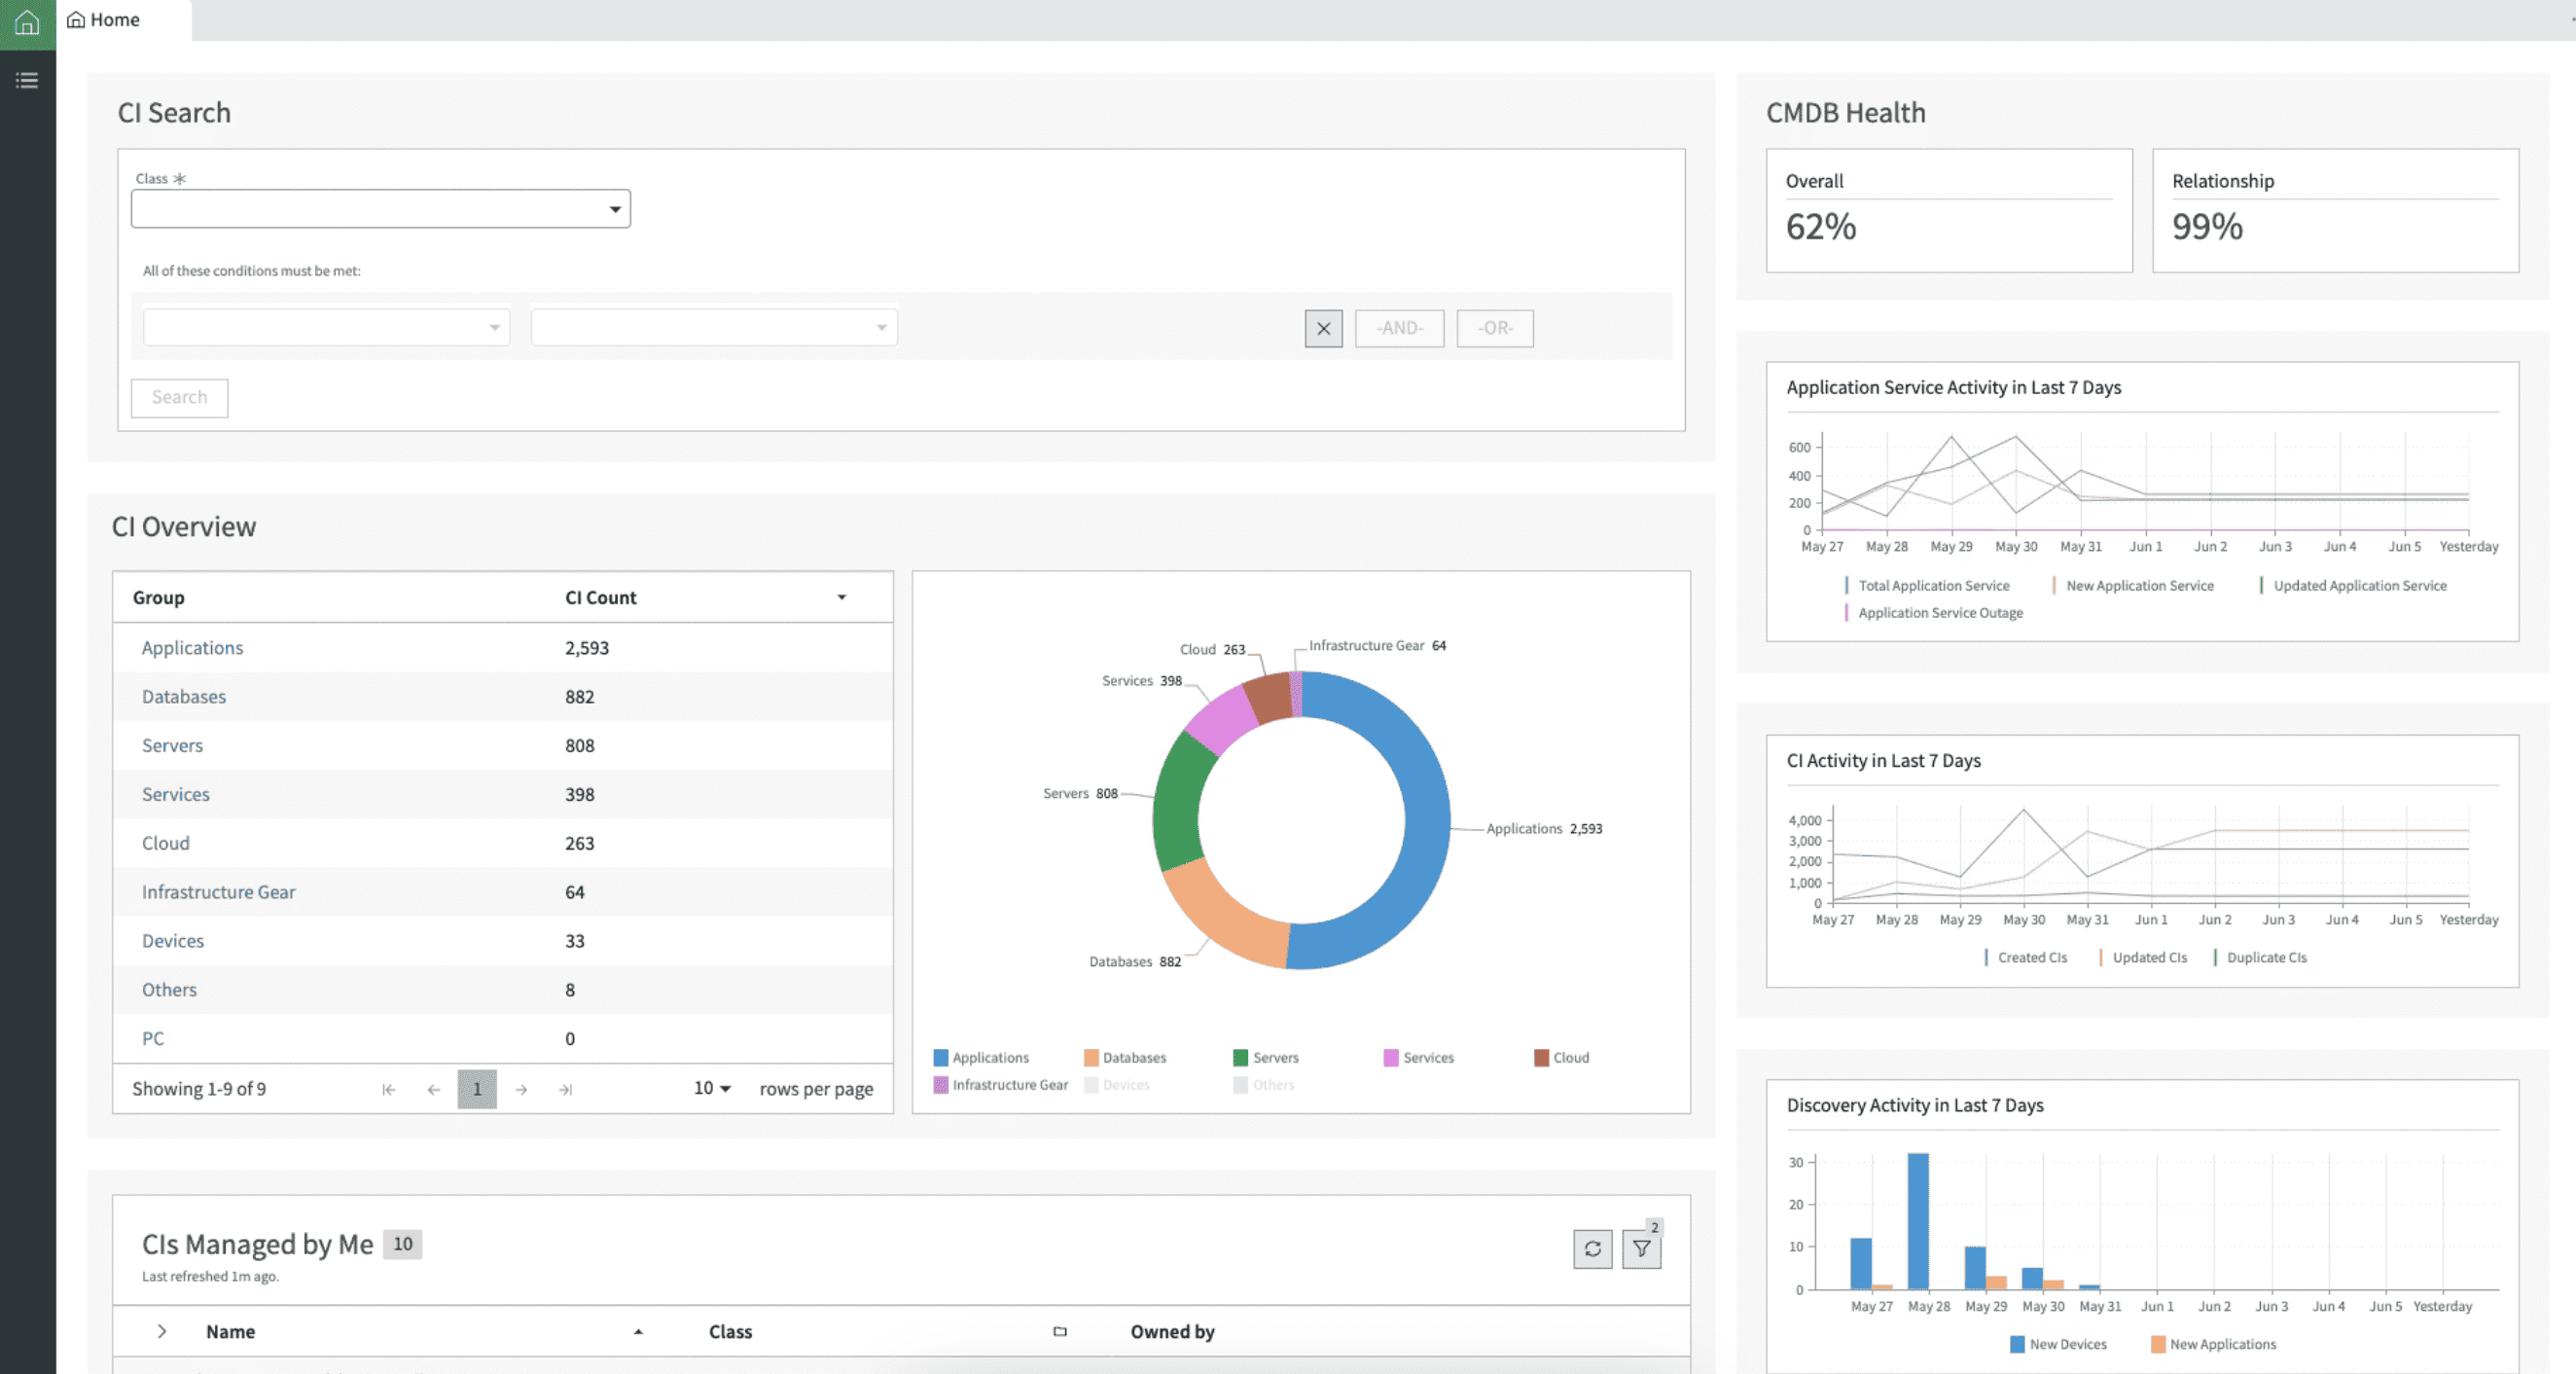Screen dimensions: 2576x1374
Task: Open the Infrastructure Gear group link
Action: pyautogui.click(x=218, y=892)
